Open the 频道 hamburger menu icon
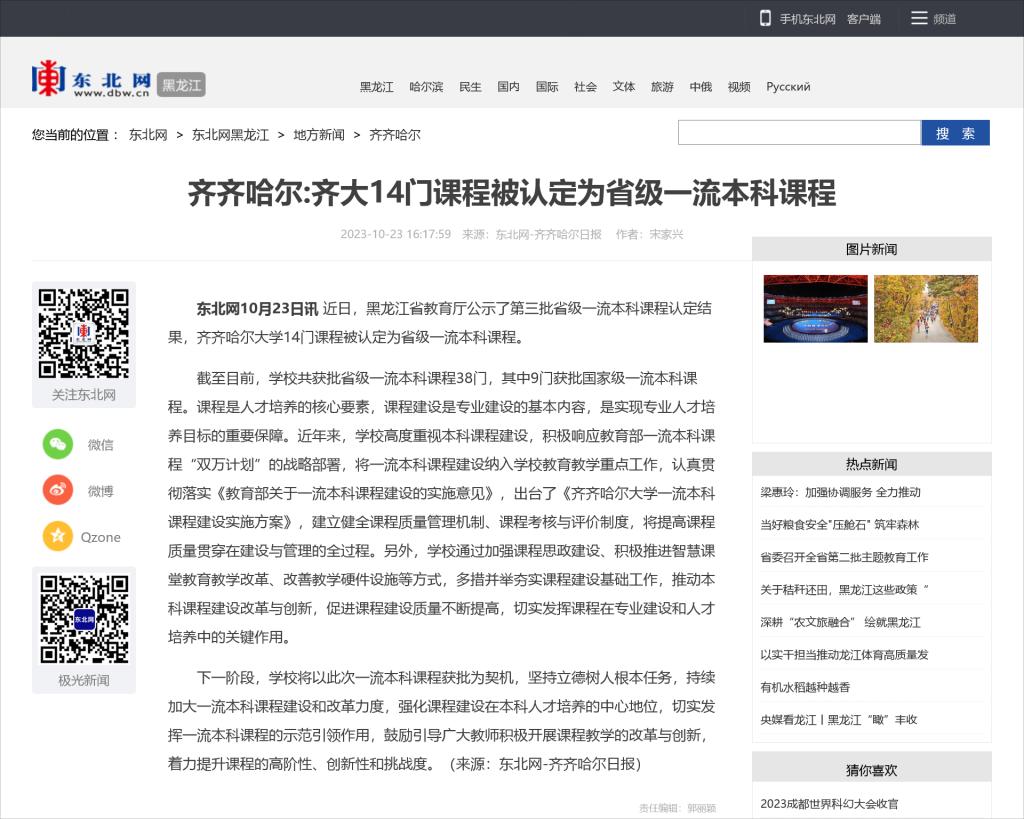 click(919, 18)
